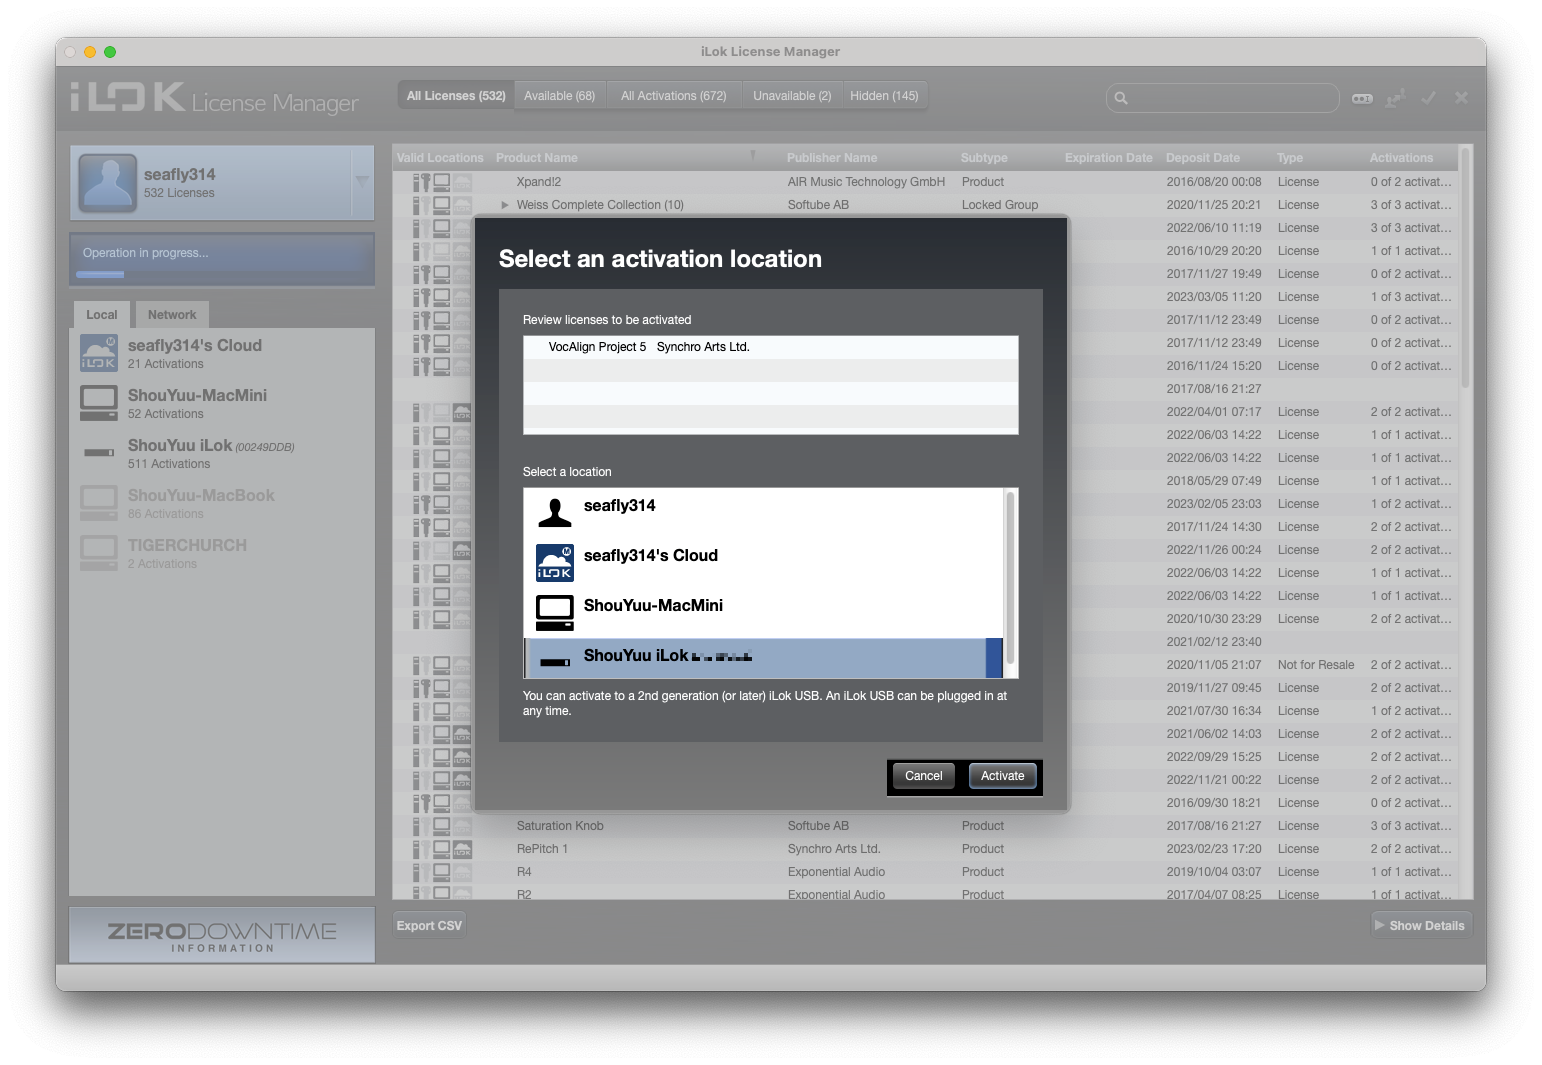The height and width of the screenshot is (1065, 1542).
Task: Click the X deactivate toolbar icon
Action: tap(1461, 97)
